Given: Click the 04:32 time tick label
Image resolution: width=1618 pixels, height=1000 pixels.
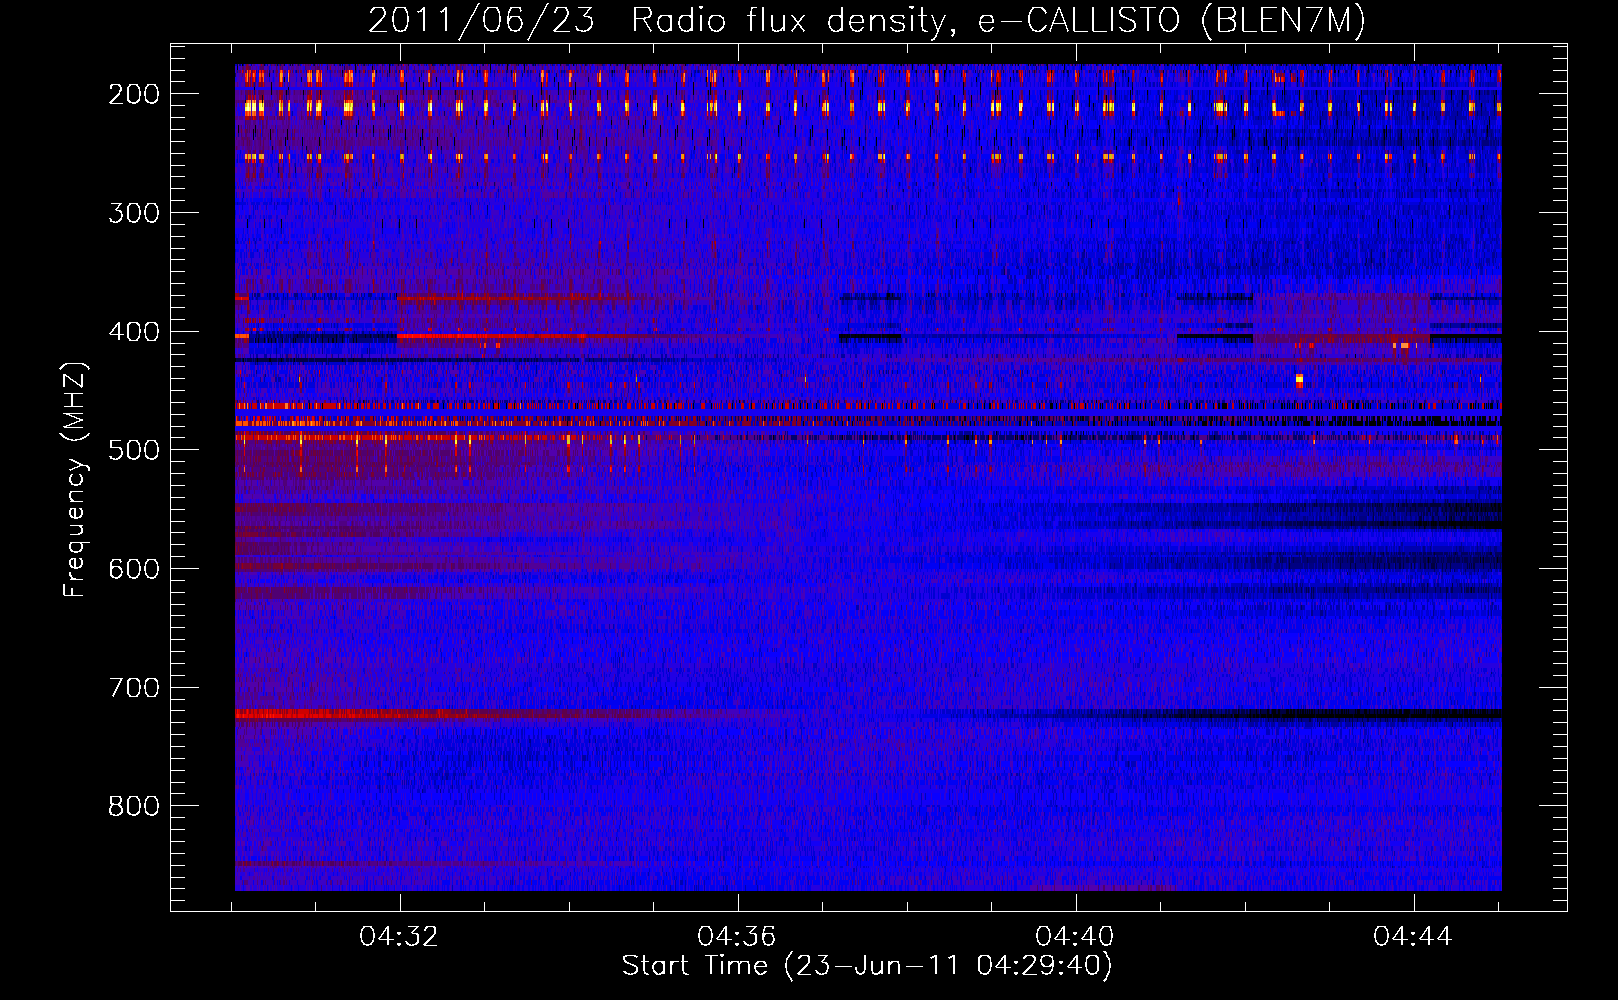Looking at the screenshot, I should pos(399,937).
